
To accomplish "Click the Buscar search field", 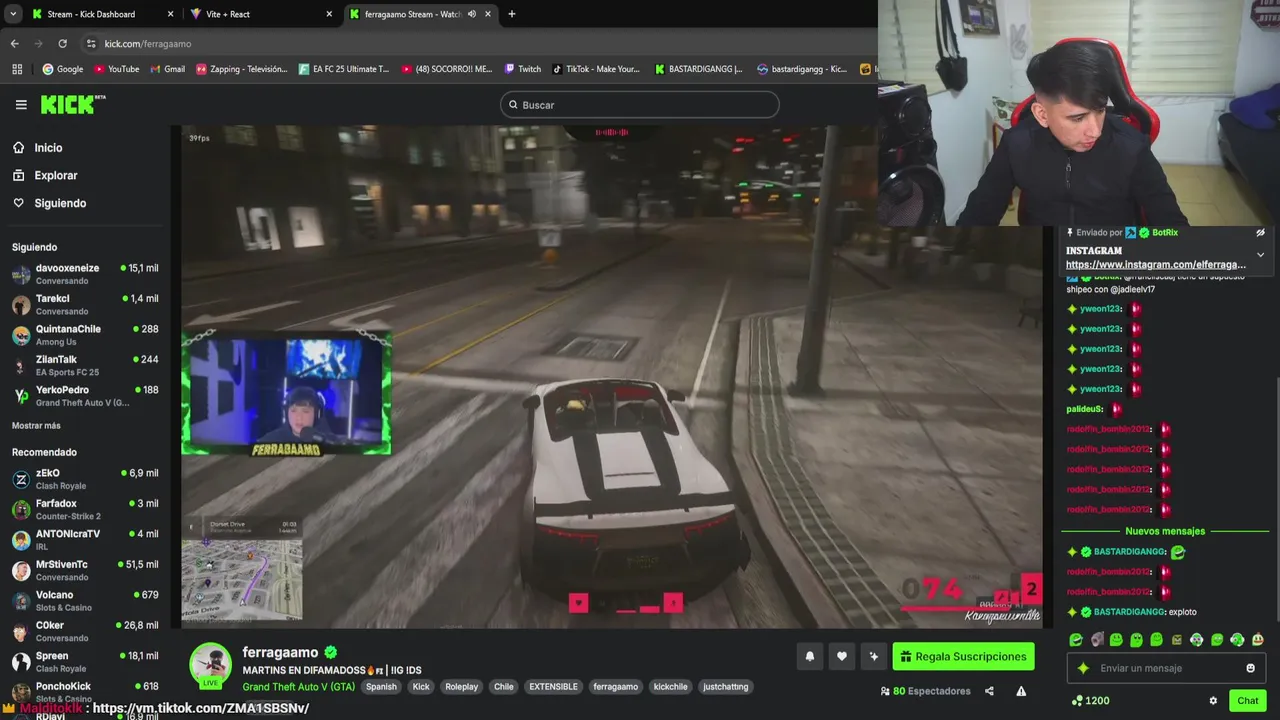I will point(639,105).
